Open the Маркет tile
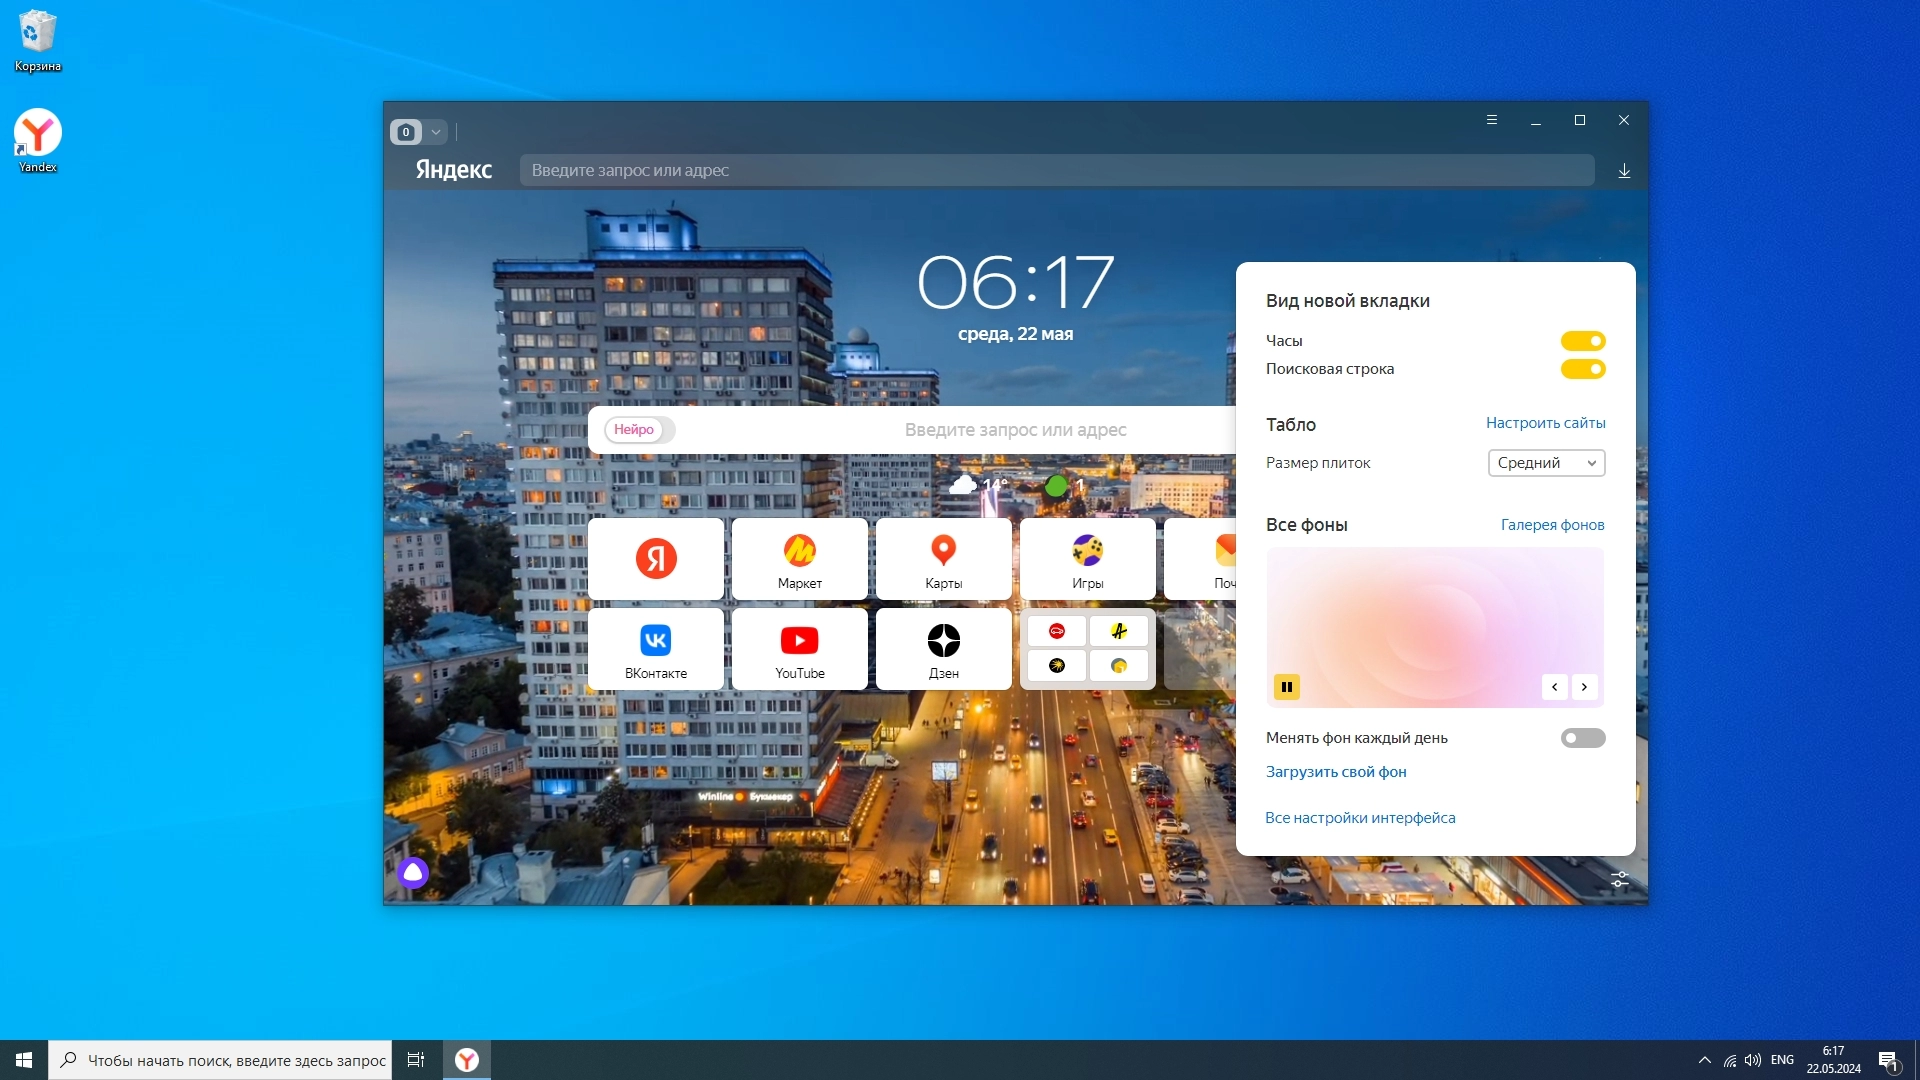This screenshot has width=1920, height=1080. pos(799,558)
